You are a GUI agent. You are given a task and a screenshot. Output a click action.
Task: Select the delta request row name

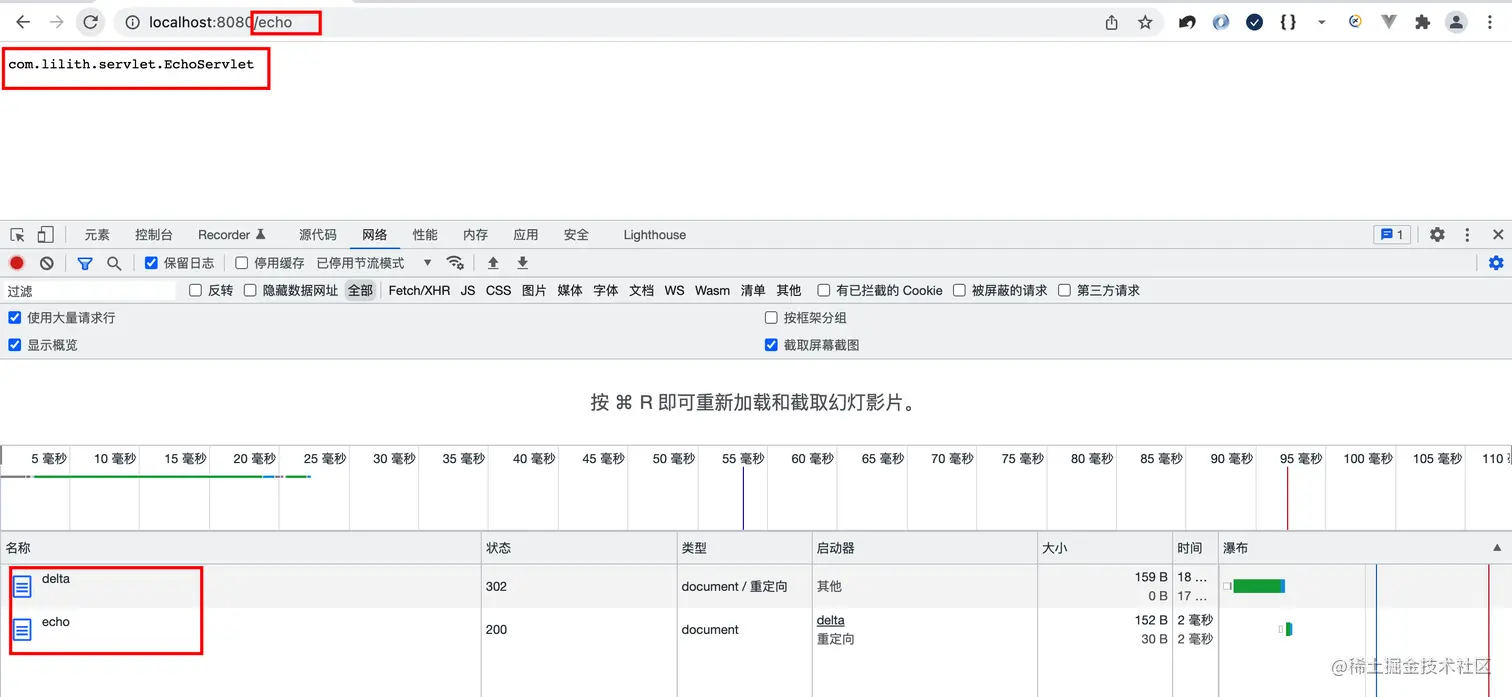[x=56, y=578]
